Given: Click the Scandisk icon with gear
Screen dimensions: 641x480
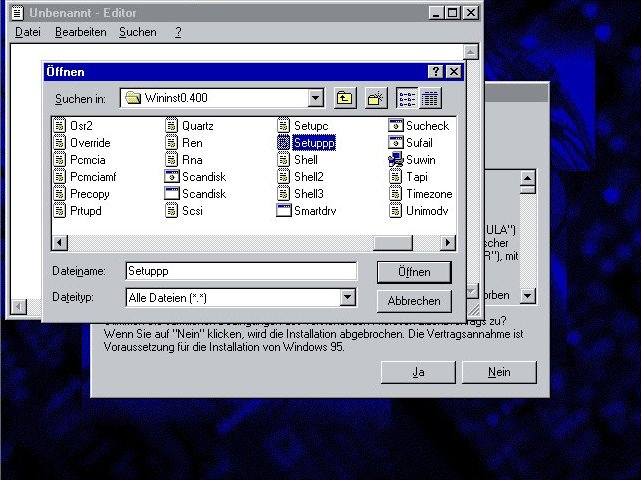Looking at the screenshot, I should (x=172, y=177).
